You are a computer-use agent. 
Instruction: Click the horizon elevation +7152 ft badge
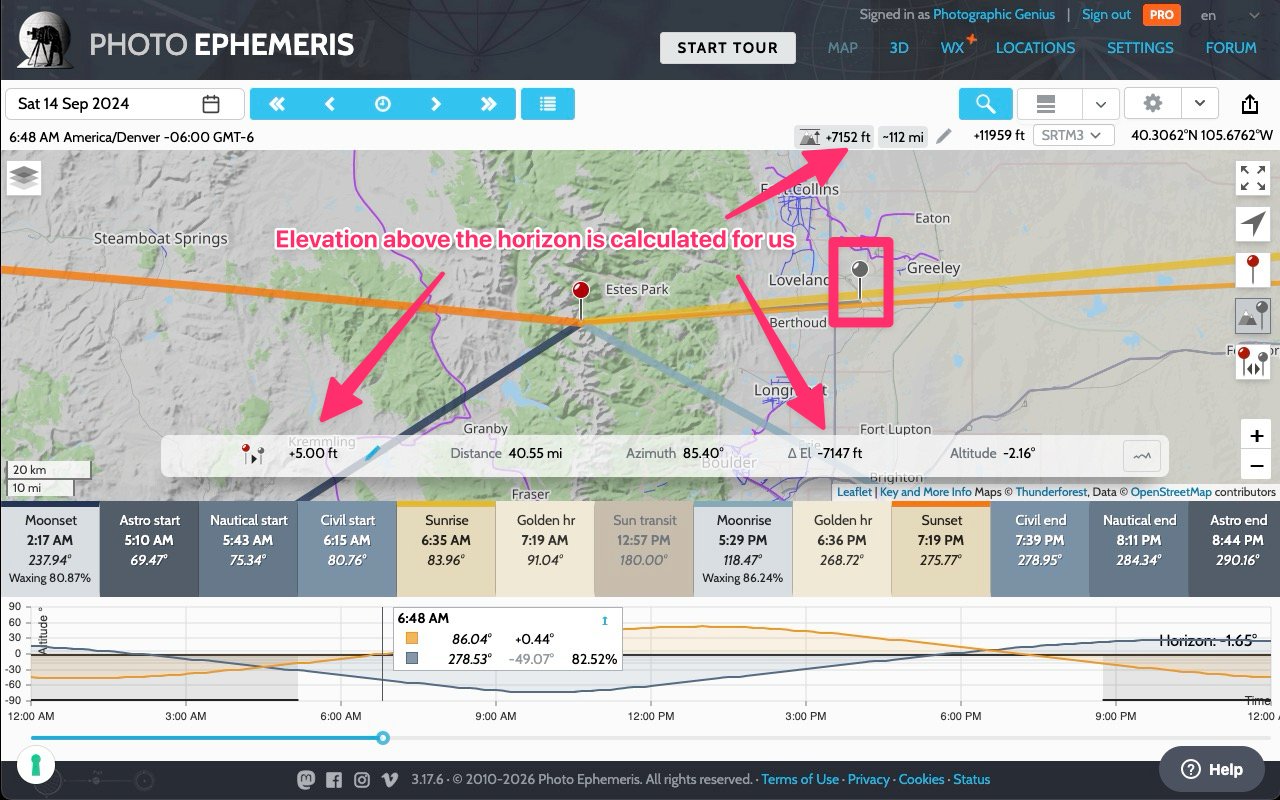[x=834, y=136]
